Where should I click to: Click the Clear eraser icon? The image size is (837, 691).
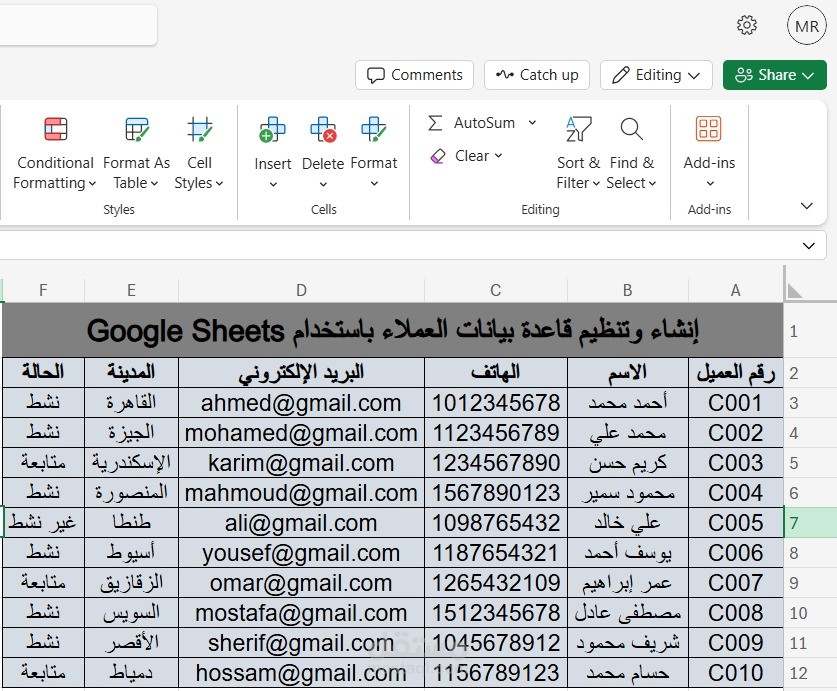pyautogui.click(x=437, y=156)
